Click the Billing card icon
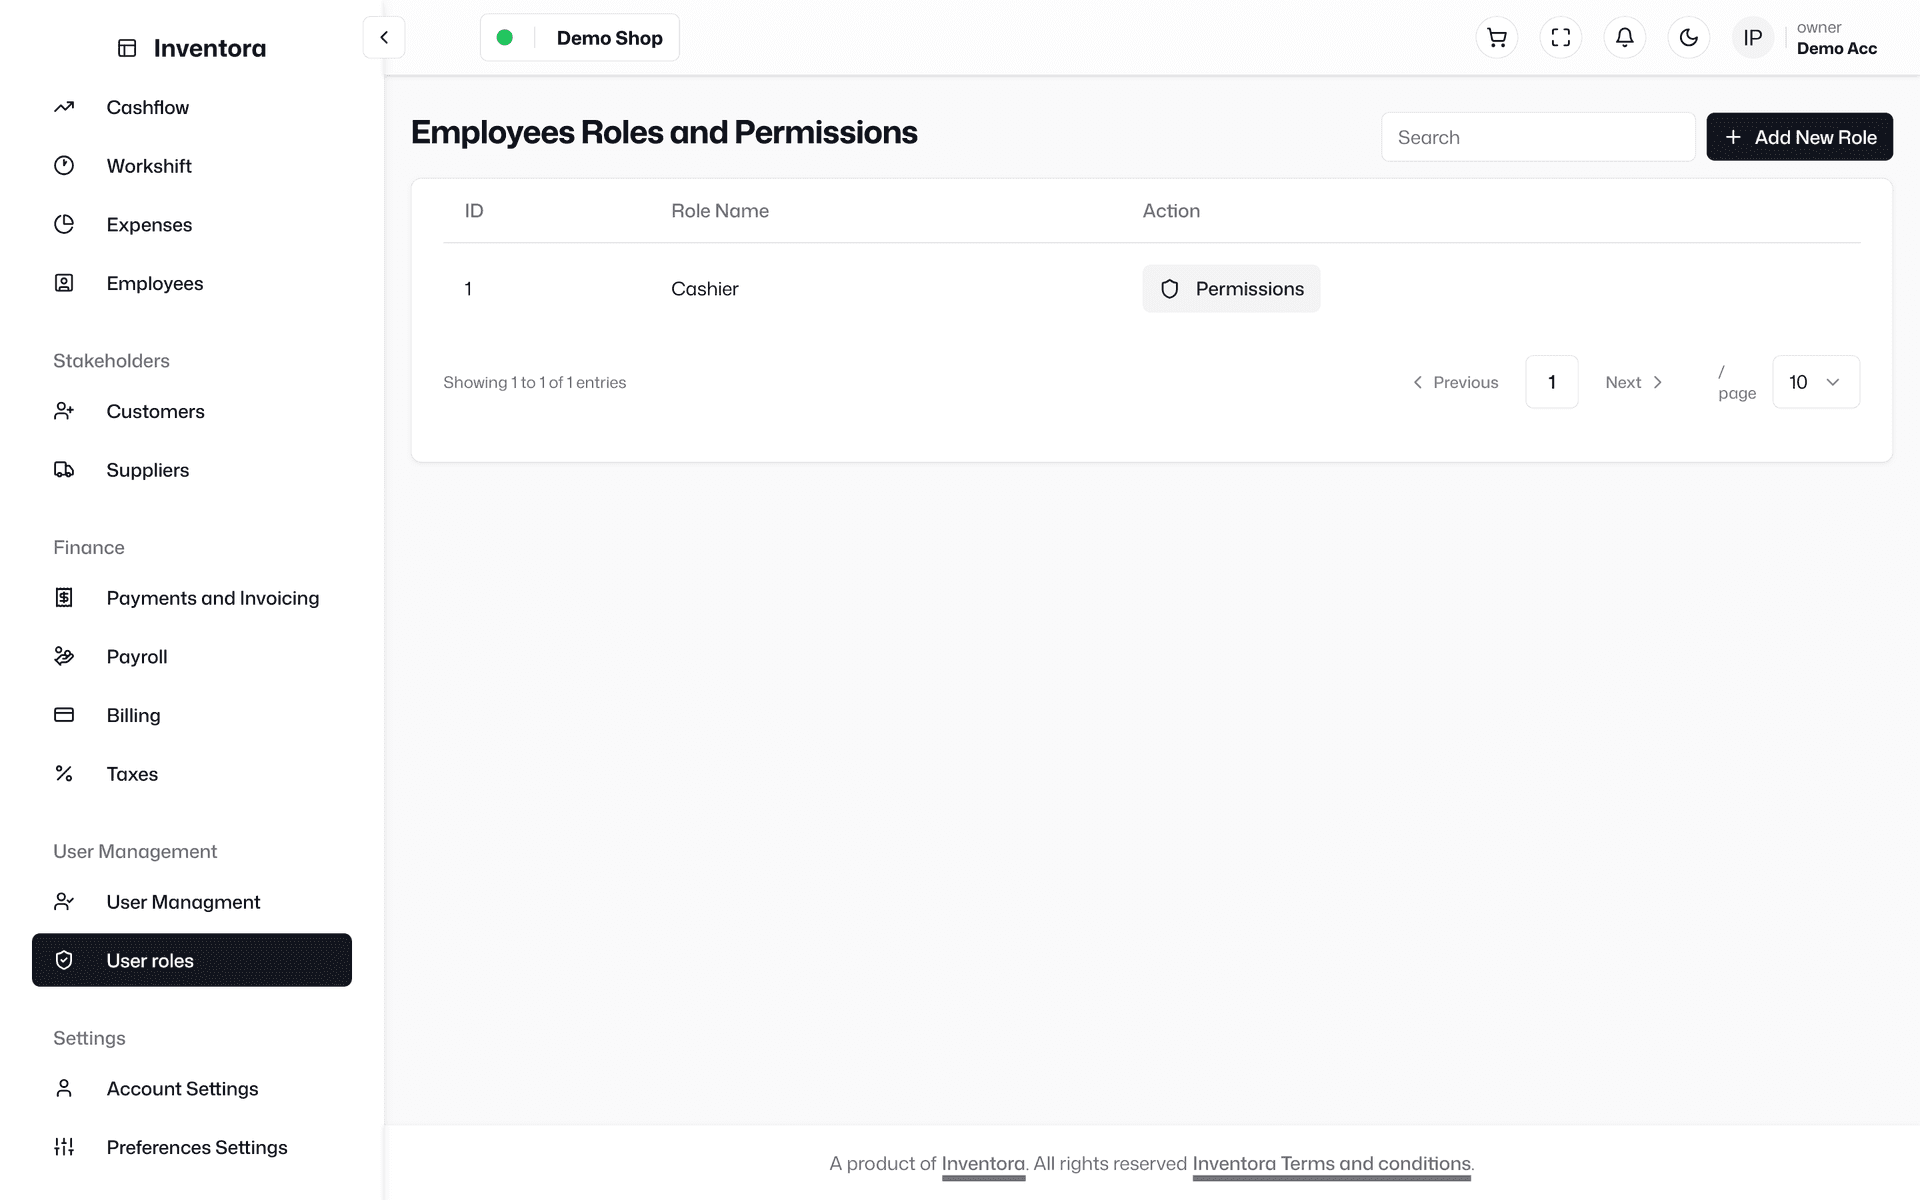This screenshot has width=1920, height=1200. pos(64,715)
